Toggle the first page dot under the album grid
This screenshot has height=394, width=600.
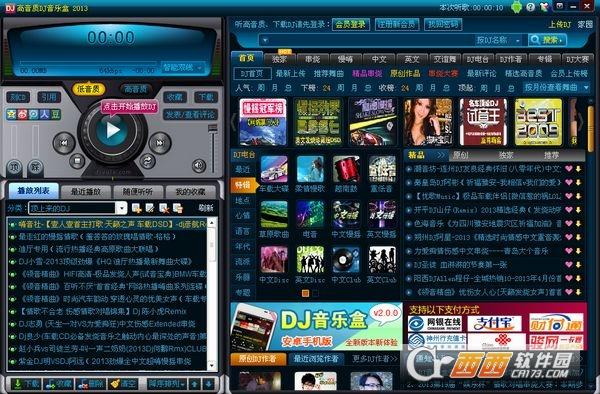coord(305,293)
